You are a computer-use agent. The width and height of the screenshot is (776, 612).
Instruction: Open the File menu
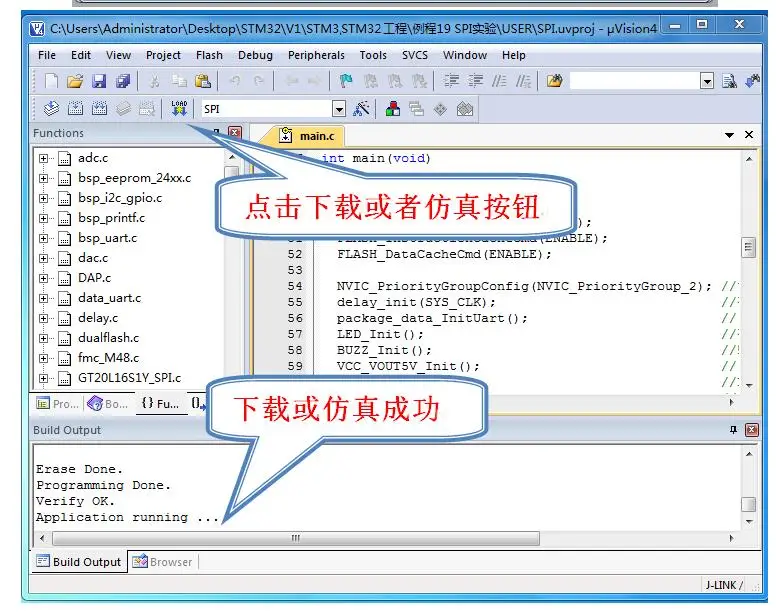(47, 55)
